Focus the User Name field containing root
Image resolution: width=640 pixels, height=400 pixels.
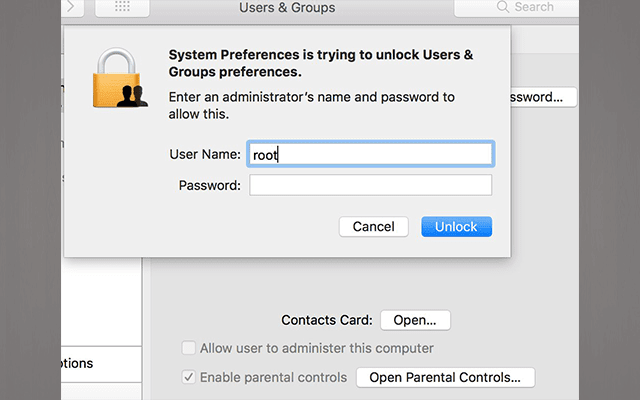pos(370,154)
